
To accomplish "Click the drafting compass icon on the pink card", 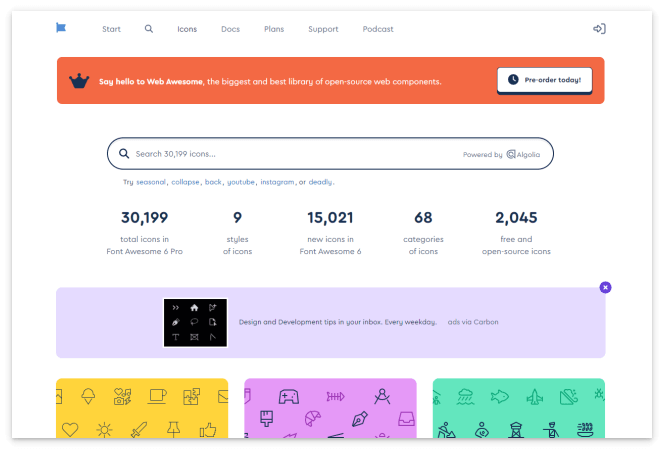I will tap(382, 396).
